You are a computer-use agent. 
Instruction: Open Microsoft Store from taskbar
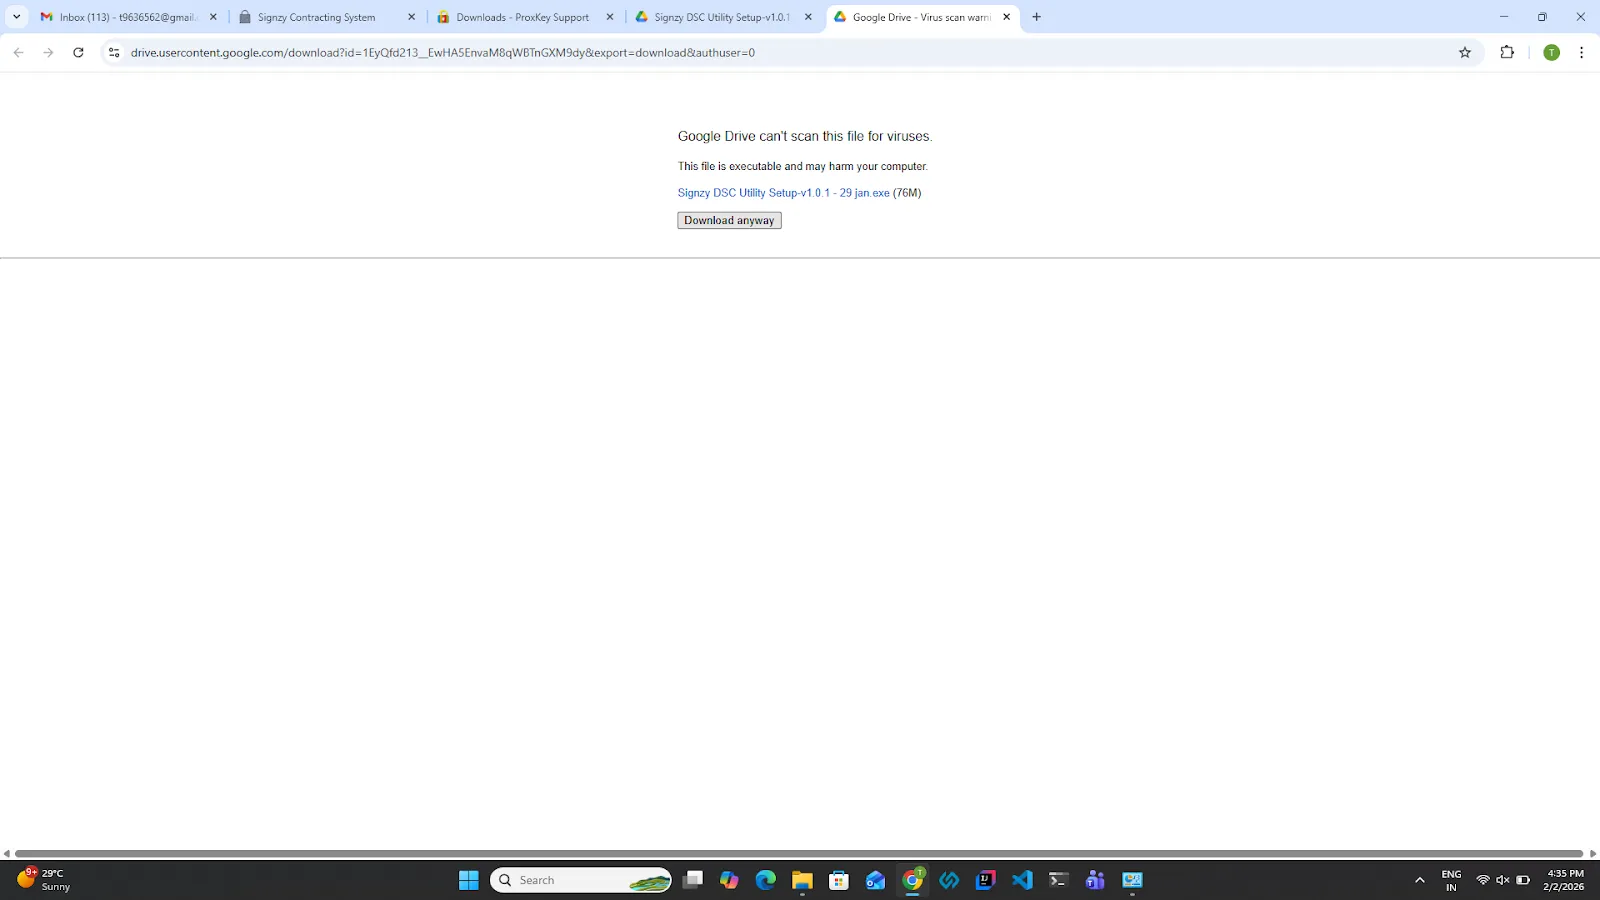coord(839,880)
